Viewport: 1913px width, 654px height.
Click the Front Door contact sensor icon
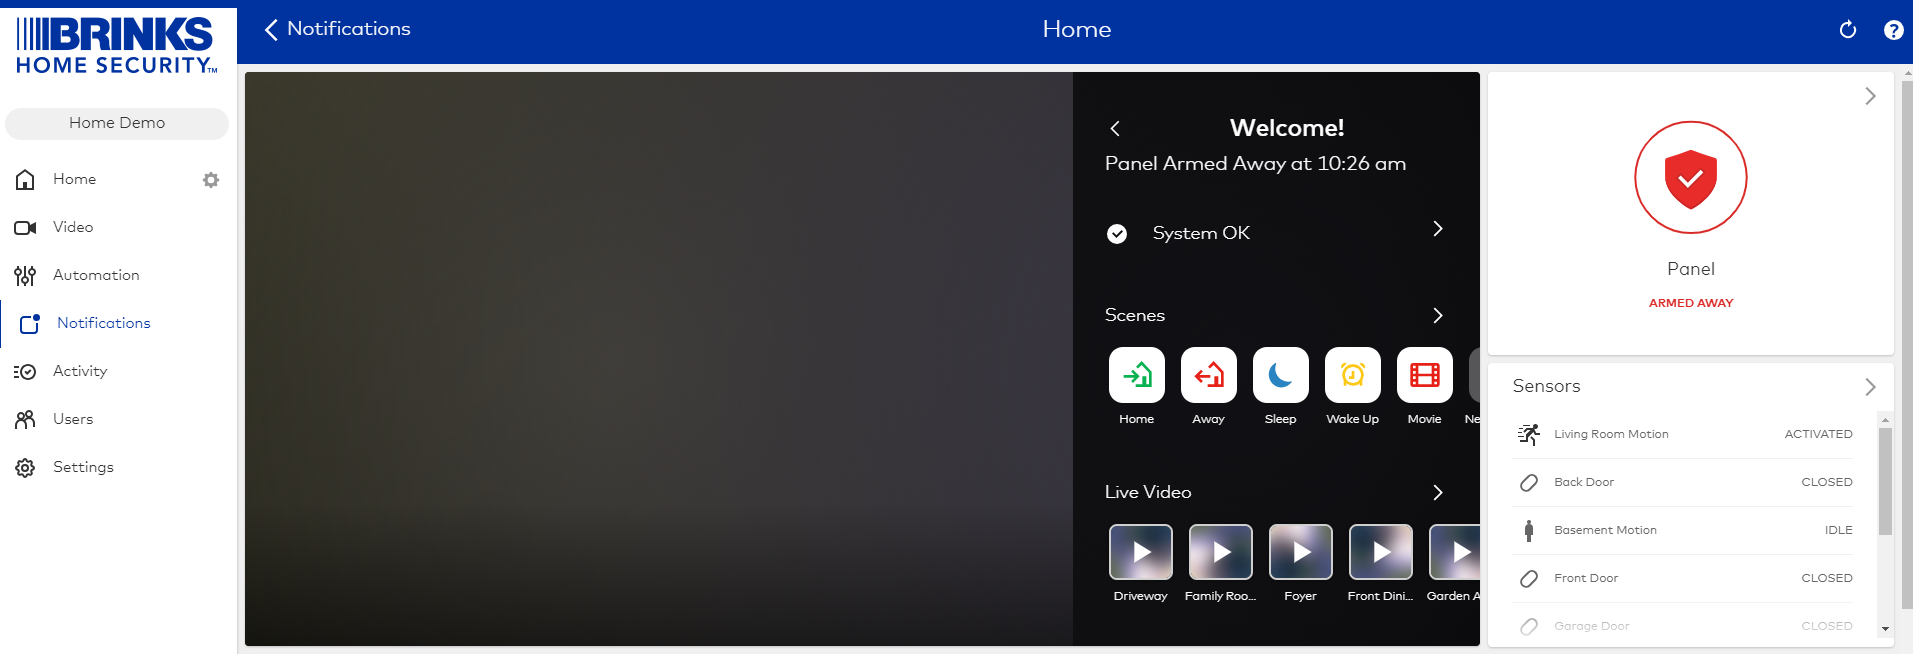coord(1529,579)
